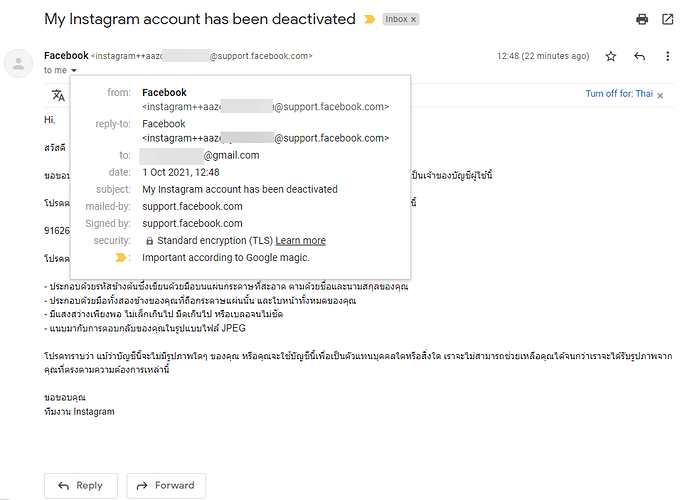This screenshot has height=500, width=682.
Task: Collapse details via 'to me' dropdown arrow
Action: pos(74,70)
